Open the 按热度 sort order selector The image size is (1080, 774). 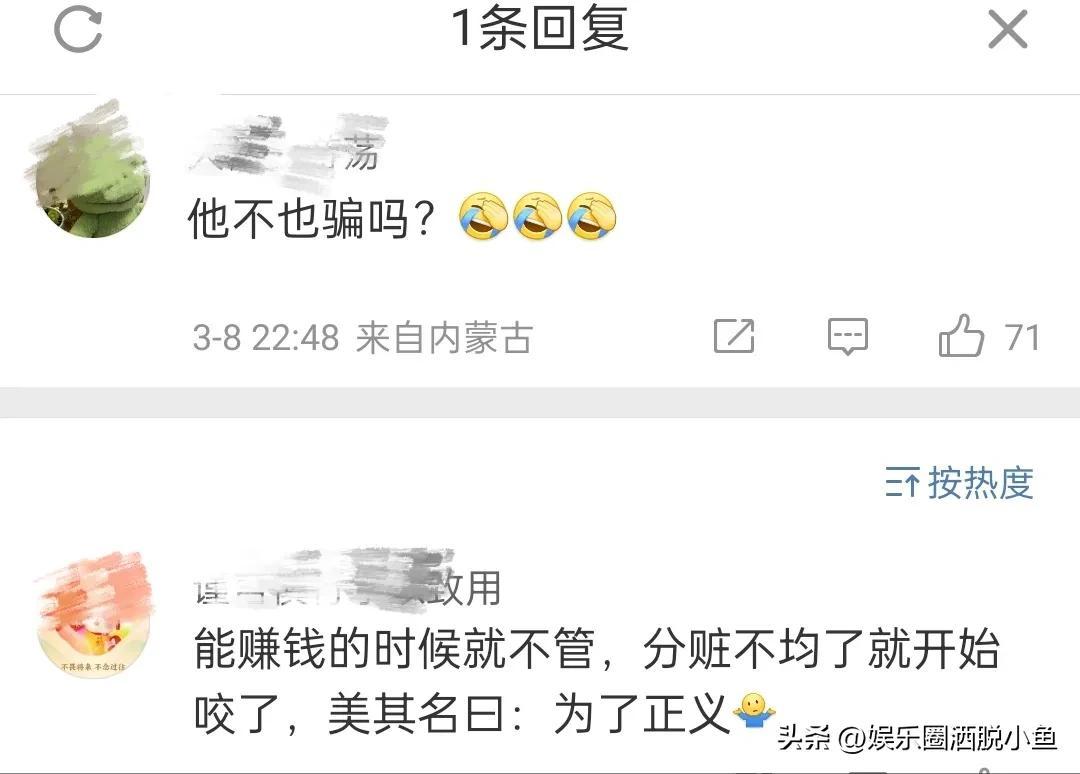pyautogui.click(x=959, y=482)
